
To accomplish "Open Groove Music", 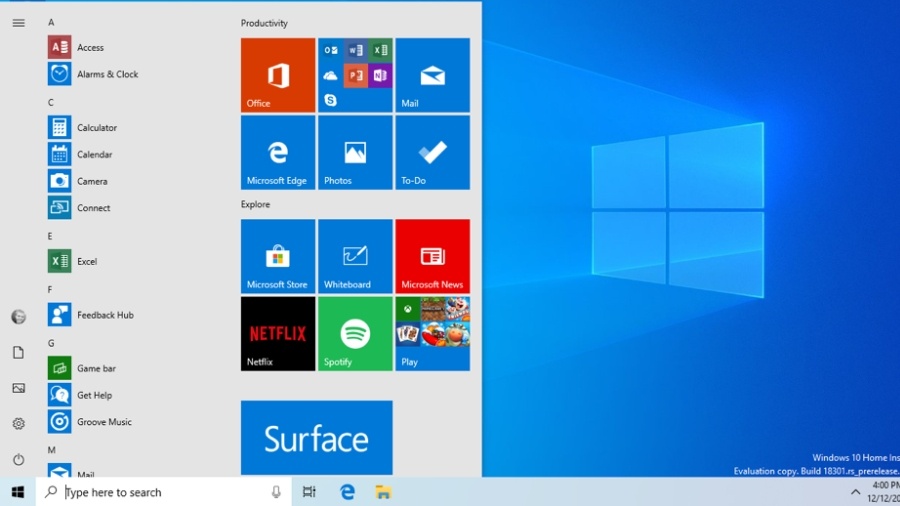I will (x=90, y=422).
